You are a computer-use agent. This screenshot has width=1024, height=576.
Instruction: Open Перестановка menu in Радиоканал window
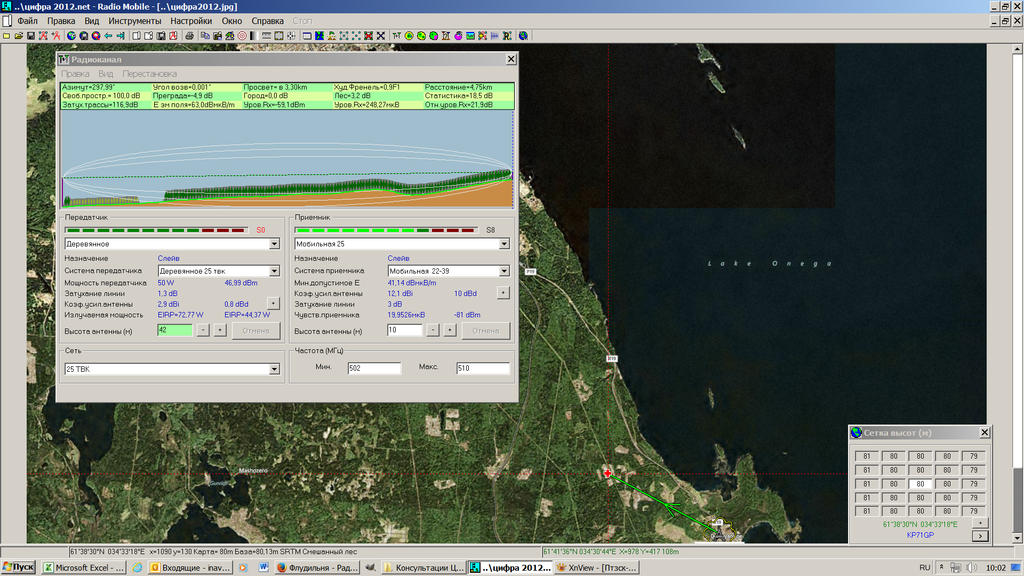(150, 74)
